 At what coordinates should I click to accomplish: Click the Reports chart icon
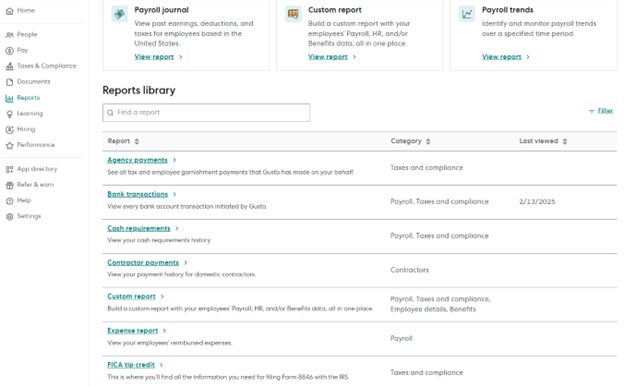point(10,98)
